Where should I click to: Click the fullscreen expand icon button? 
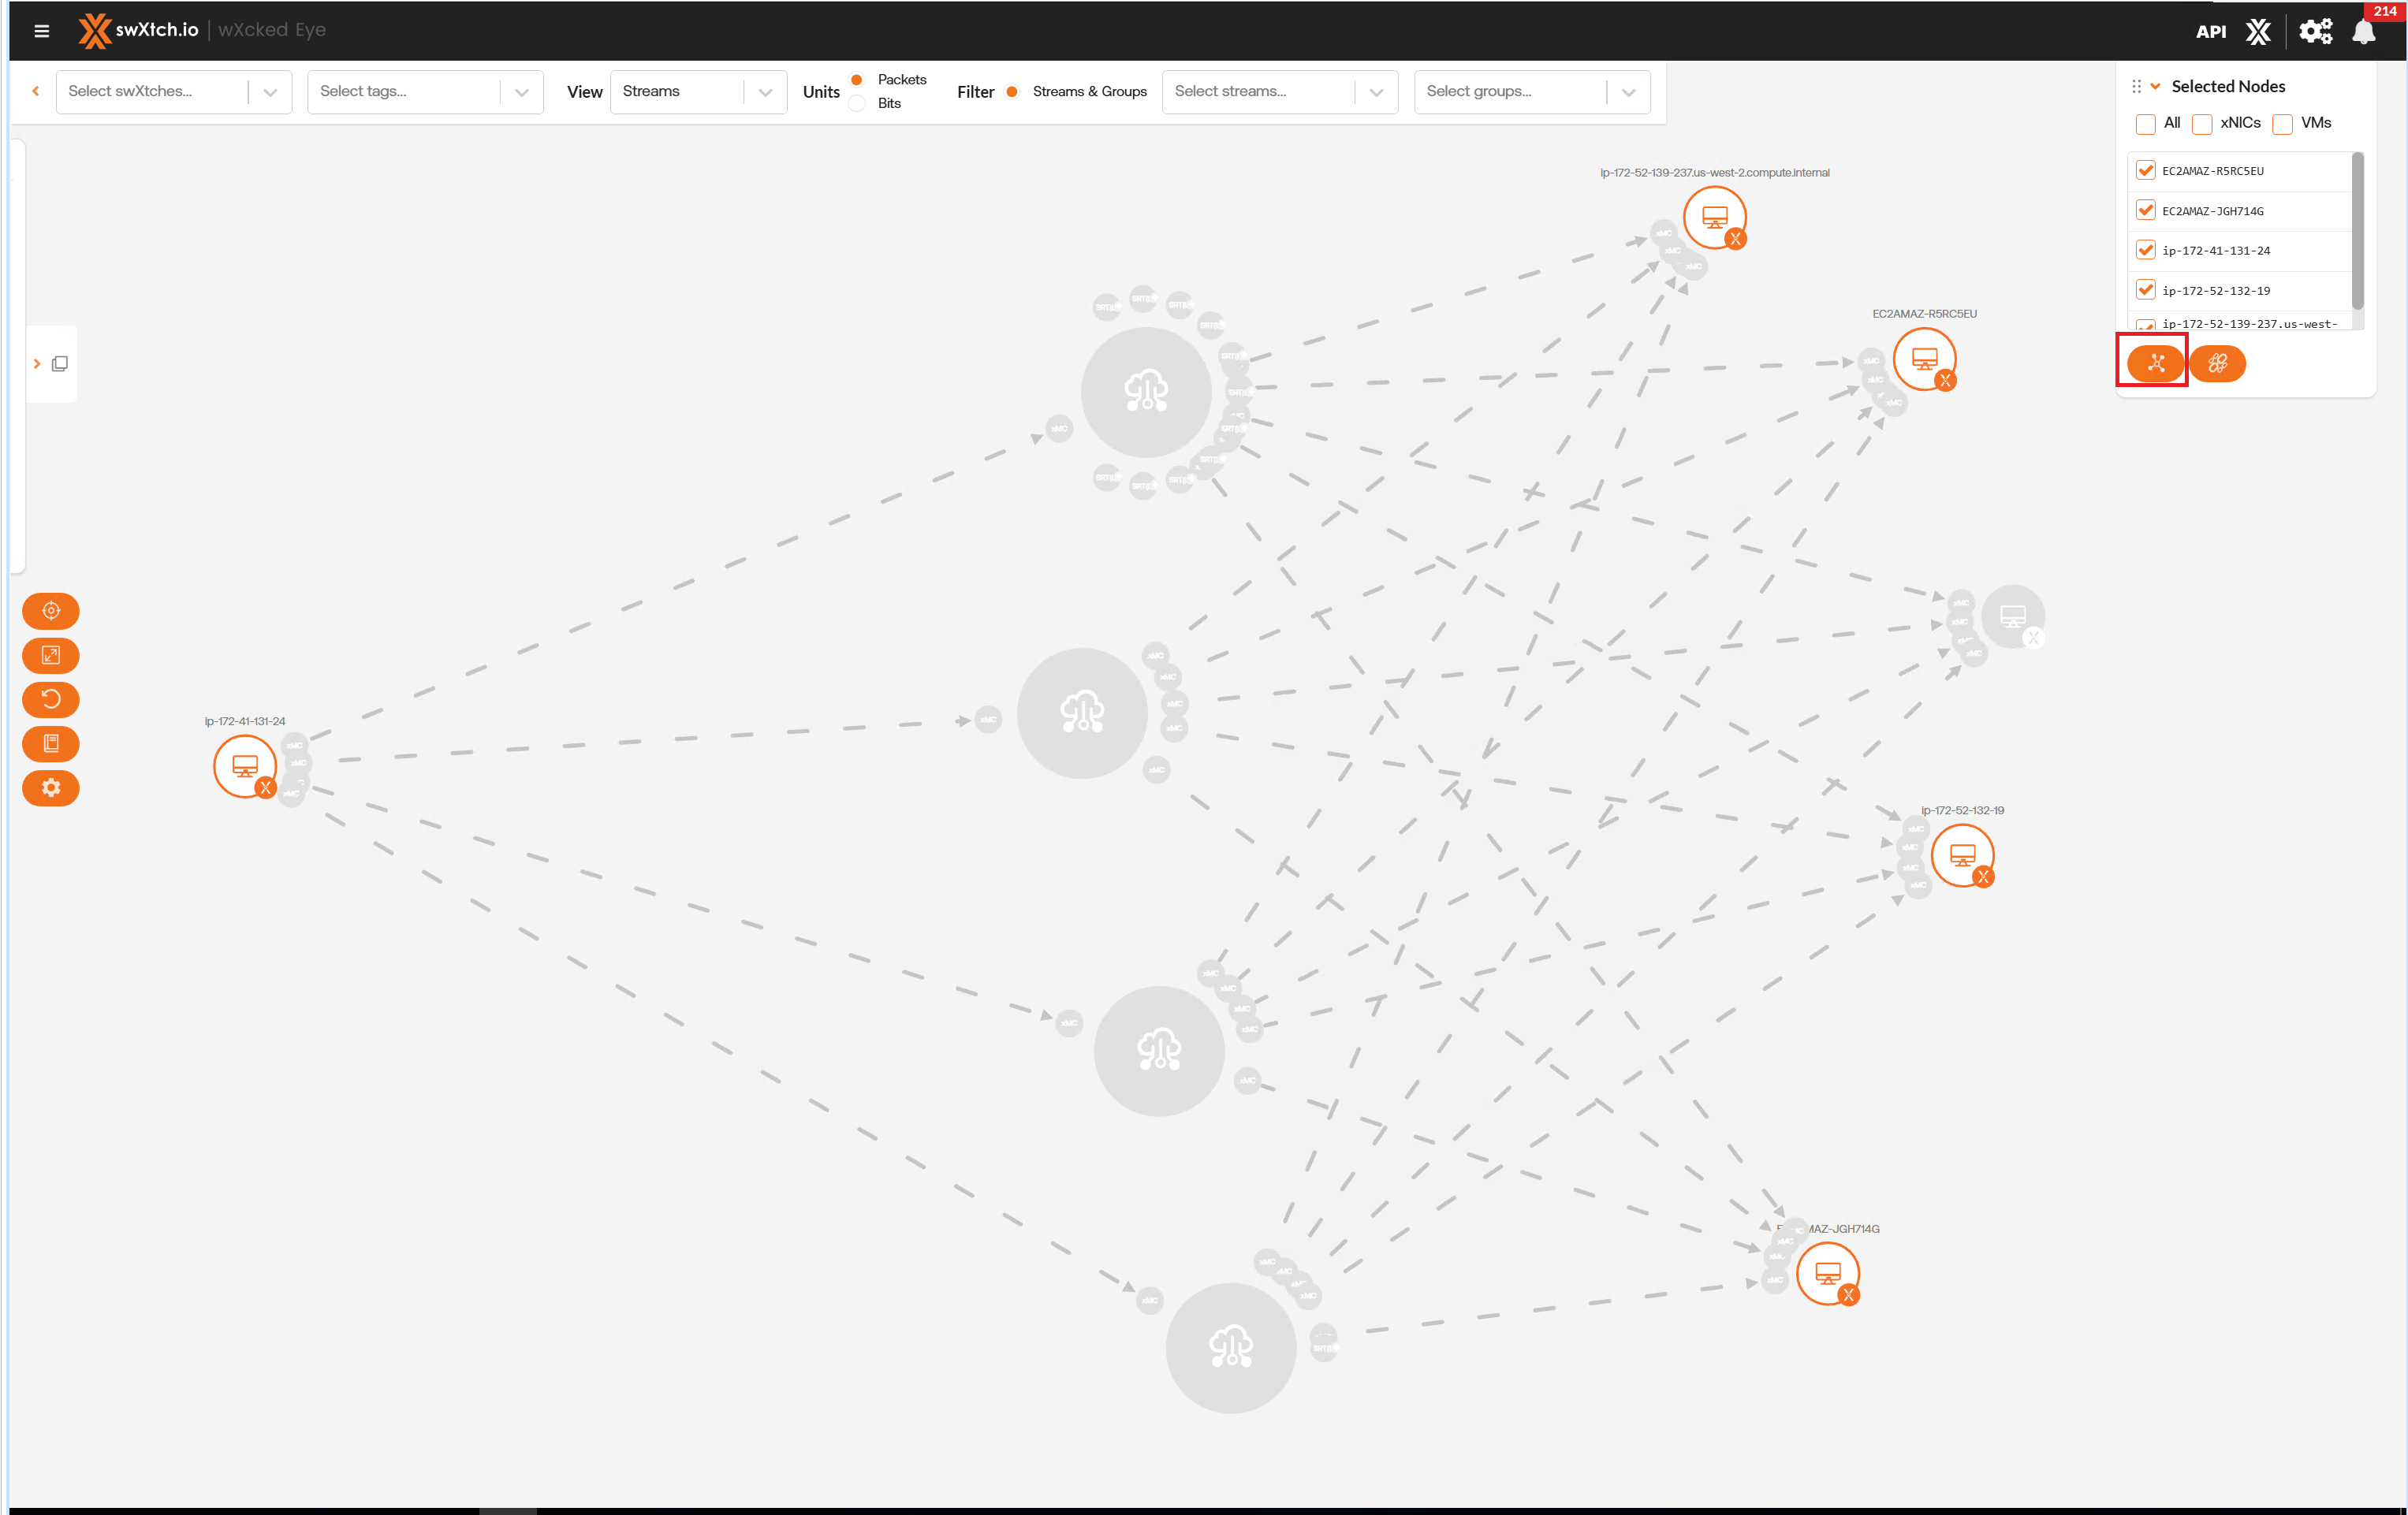(51, 655)
